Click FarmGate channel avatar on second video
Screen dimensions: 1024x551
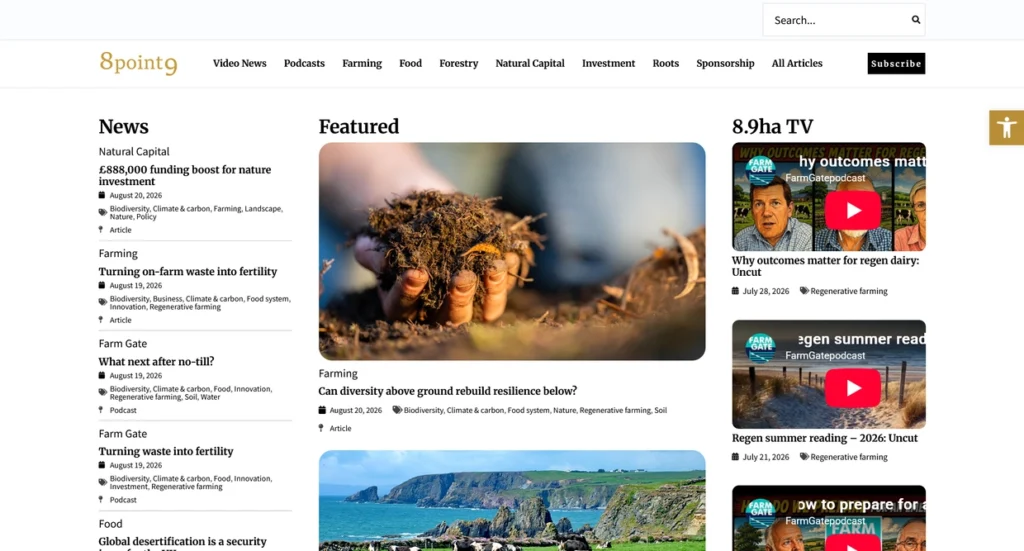coord(761,347)
